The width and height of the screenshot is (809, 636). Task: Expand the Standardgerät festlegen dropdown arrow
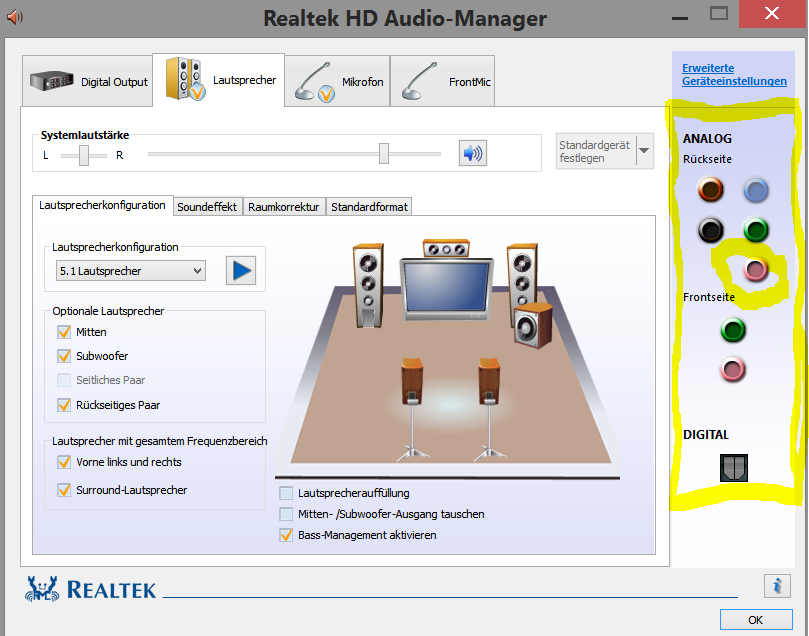pyautogui.click(x=643, y=152)
